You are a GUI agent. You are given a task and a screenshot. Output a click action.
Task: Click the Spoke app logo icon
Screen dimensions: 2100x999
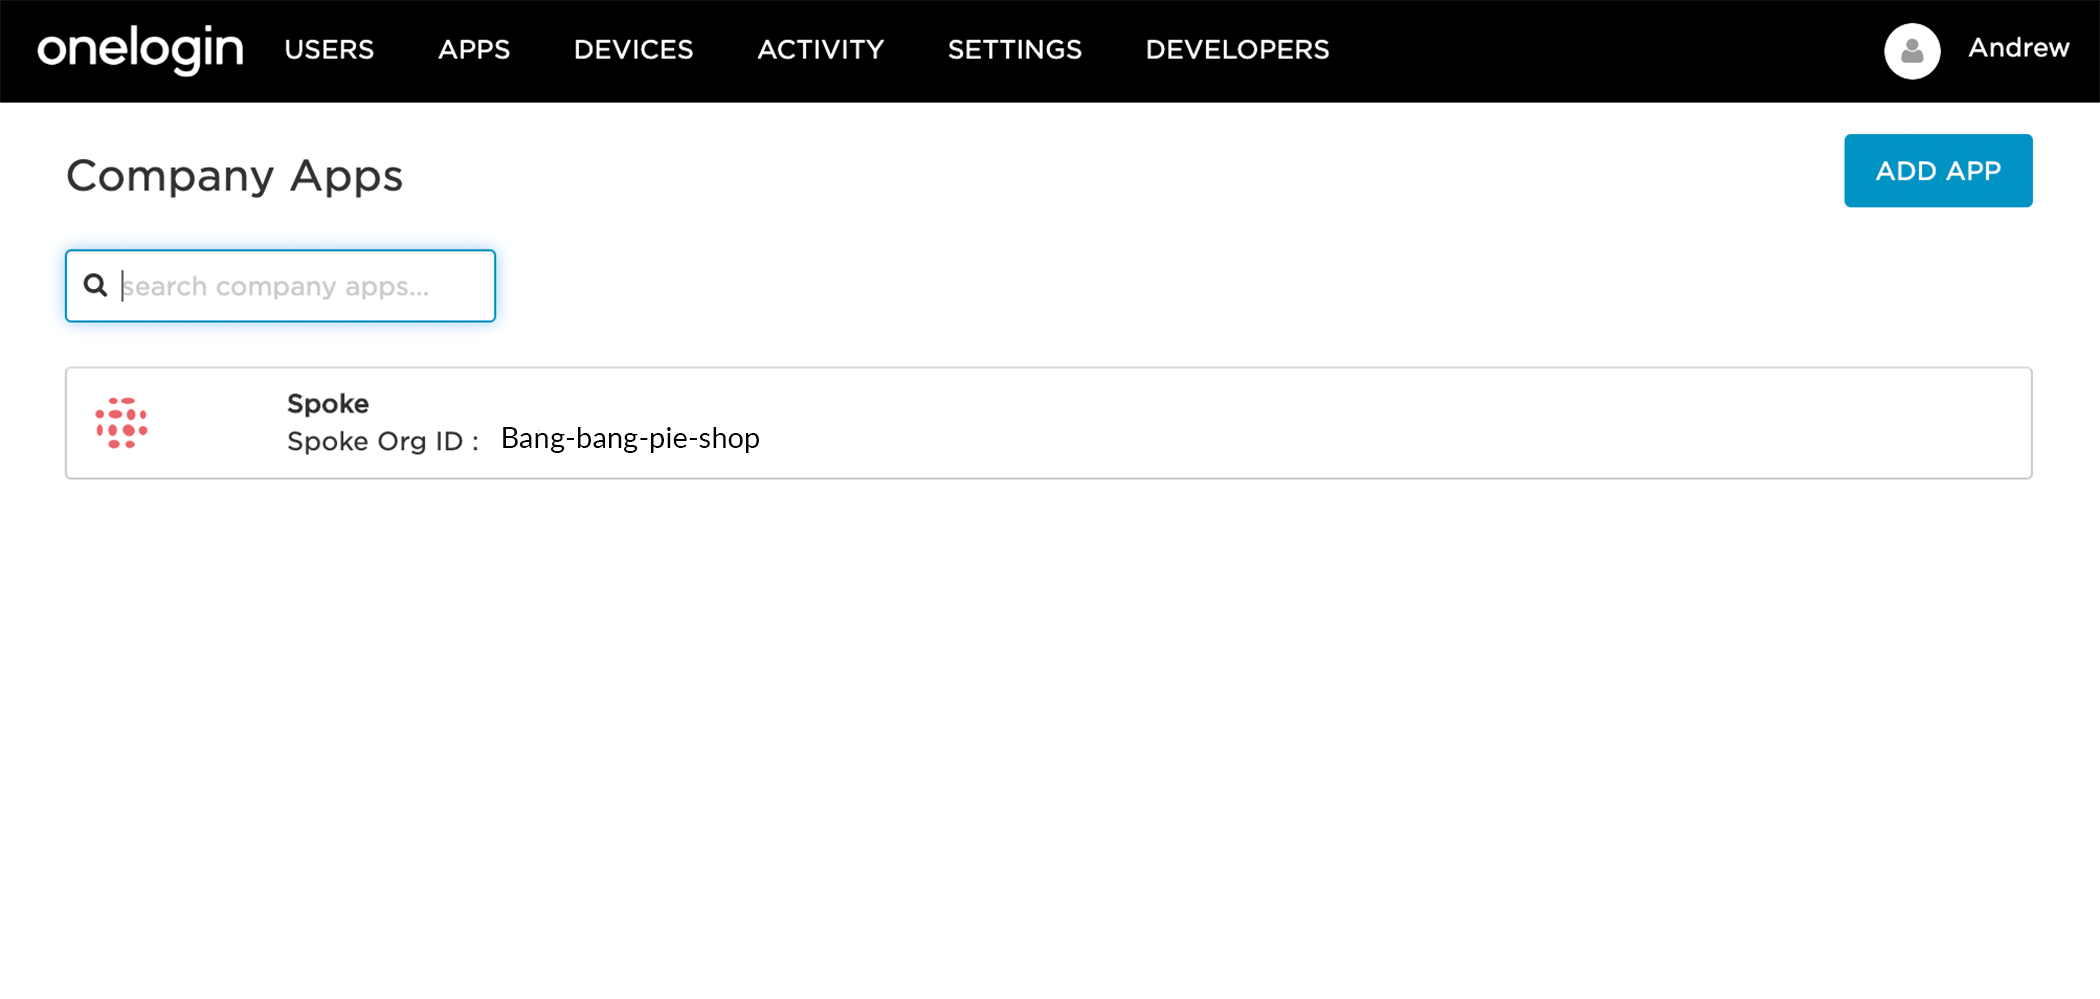tap(122, 423)
